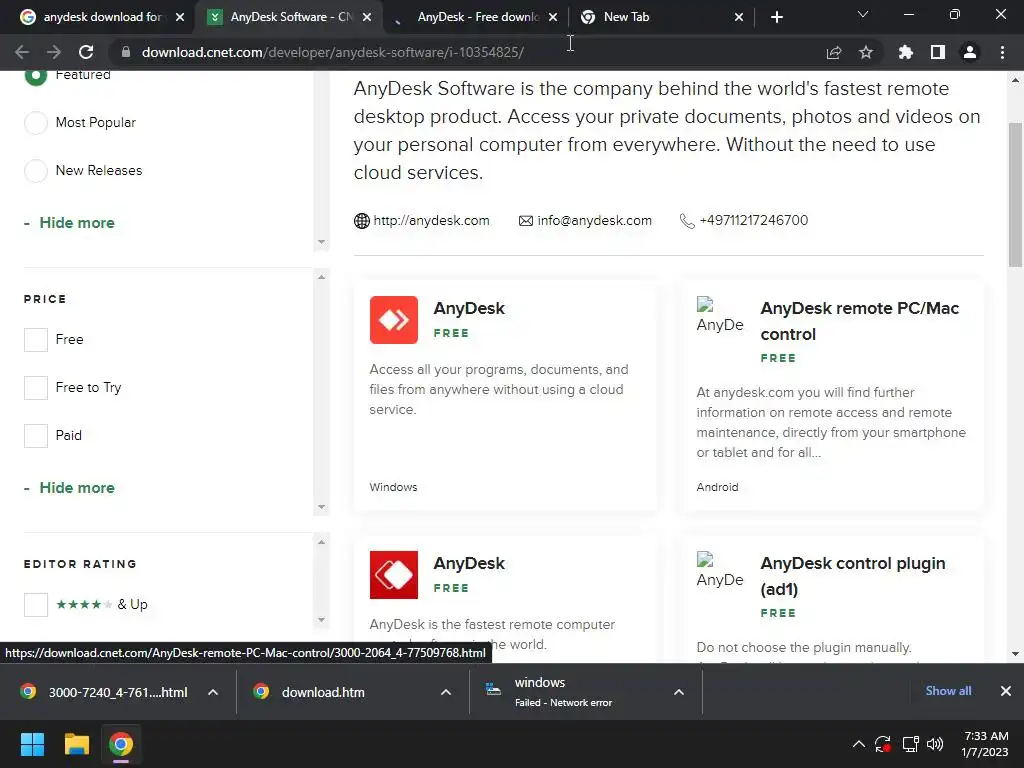The width and height of the screenshot is (1024, 768).
Task: Click the globe icon beside anydesk.com
Action: click(362, 221)
